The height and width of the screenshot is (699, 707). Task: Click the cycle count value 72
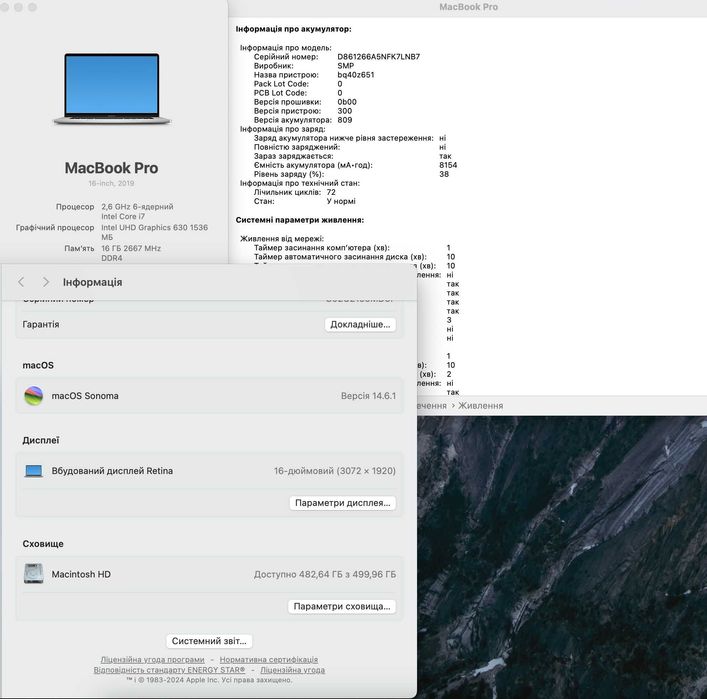(x=331, y=192)
